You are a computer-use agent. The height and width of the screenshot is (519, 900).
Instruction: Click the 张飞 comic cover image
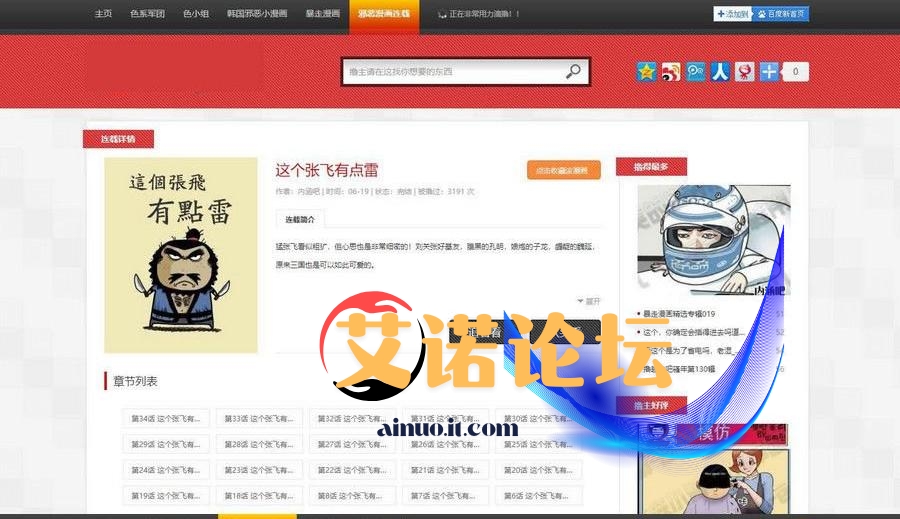[x=181, y=255]
